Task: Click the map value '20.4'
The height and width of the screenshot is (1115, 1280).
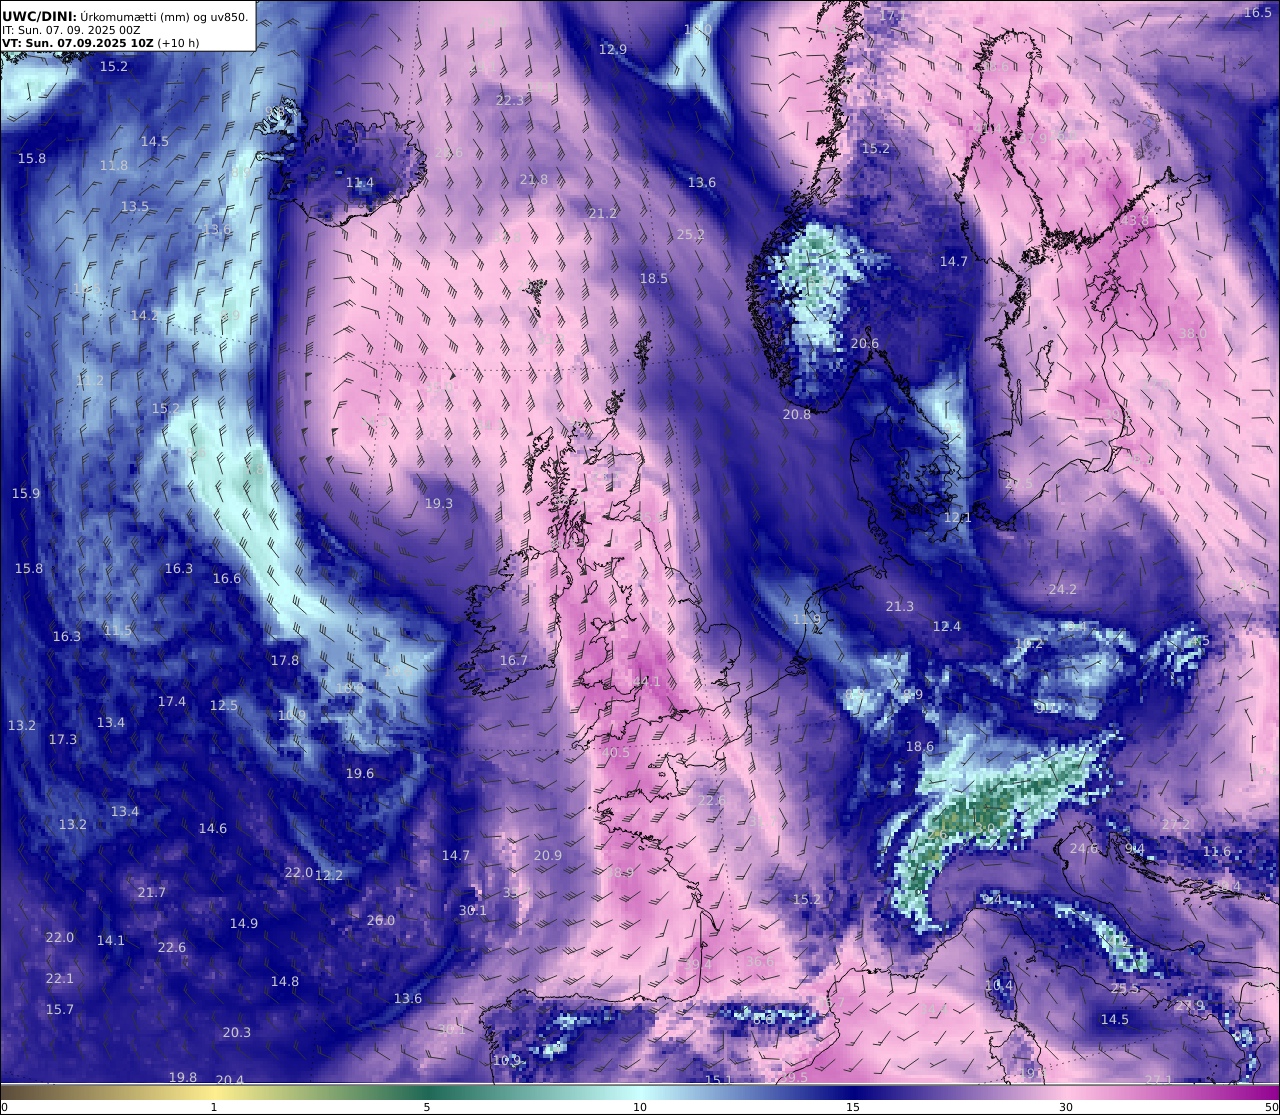Action: 230,1079
